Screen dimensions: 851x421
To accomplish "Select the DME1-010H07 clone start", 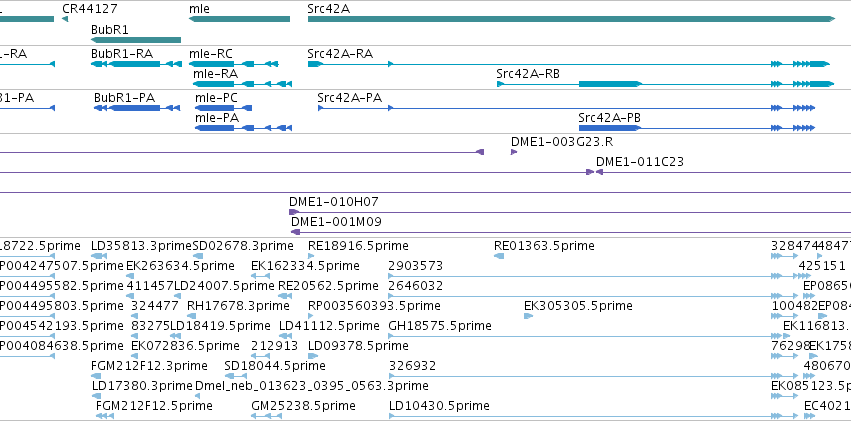I will (294, 212).
